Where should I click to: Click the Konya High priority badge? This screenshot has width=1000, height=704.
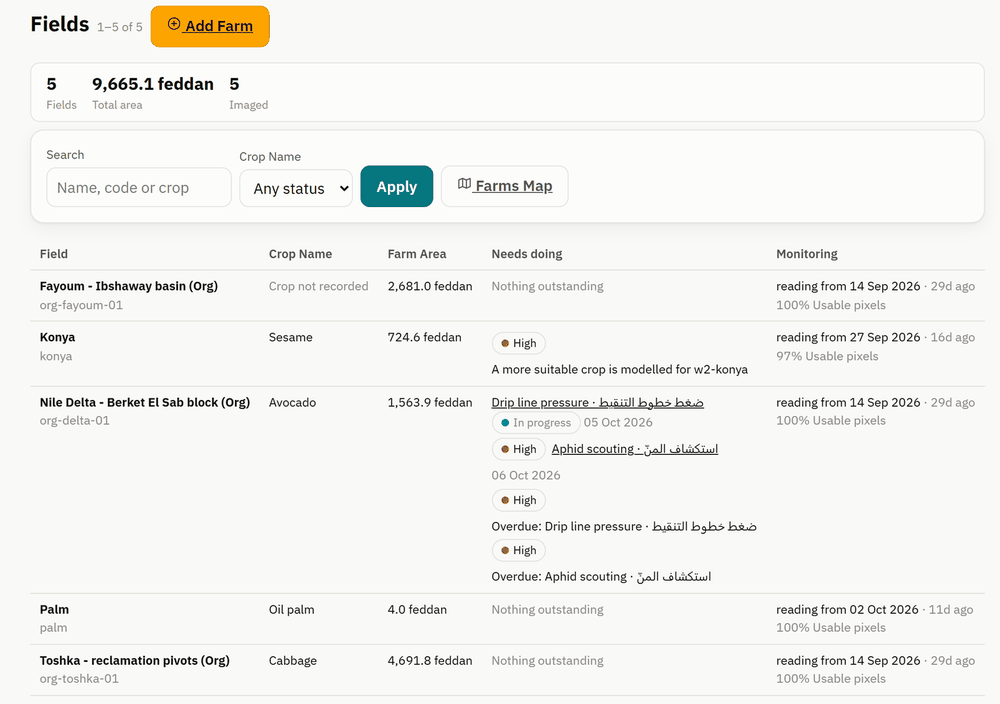coord(518,343)
